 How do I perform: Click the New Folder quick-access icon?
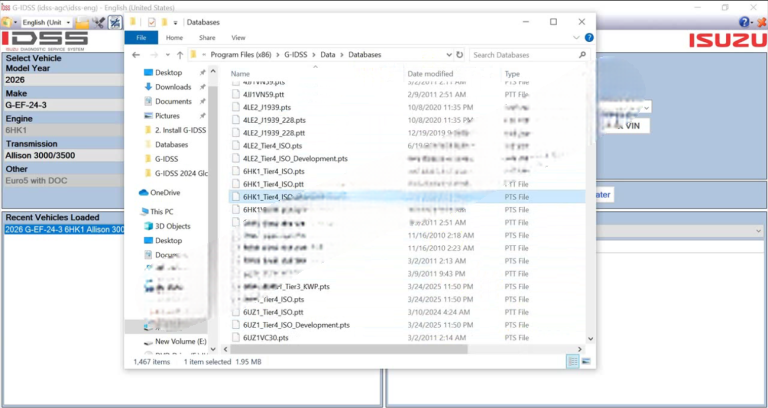164,22
